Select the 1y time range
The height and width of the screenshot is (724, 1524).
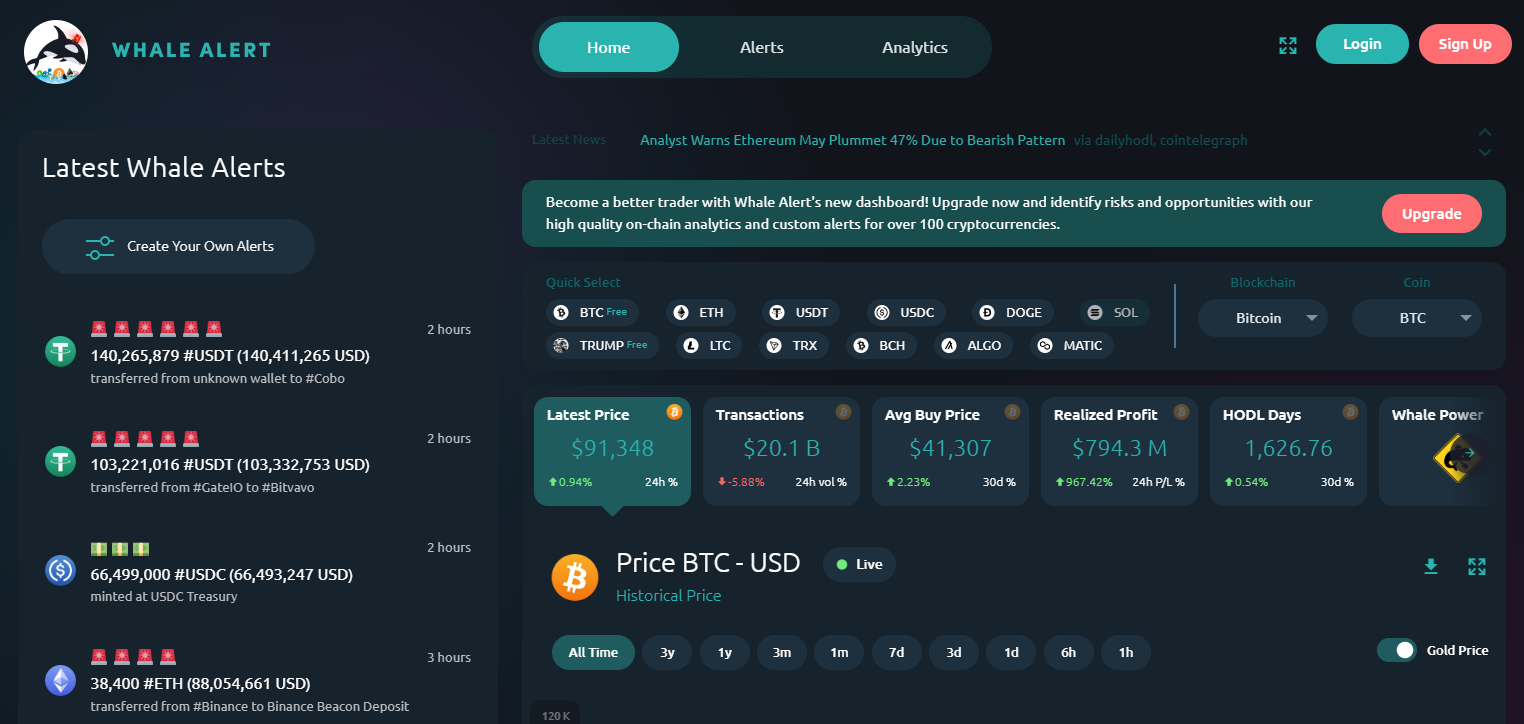[x=725, y=653]
